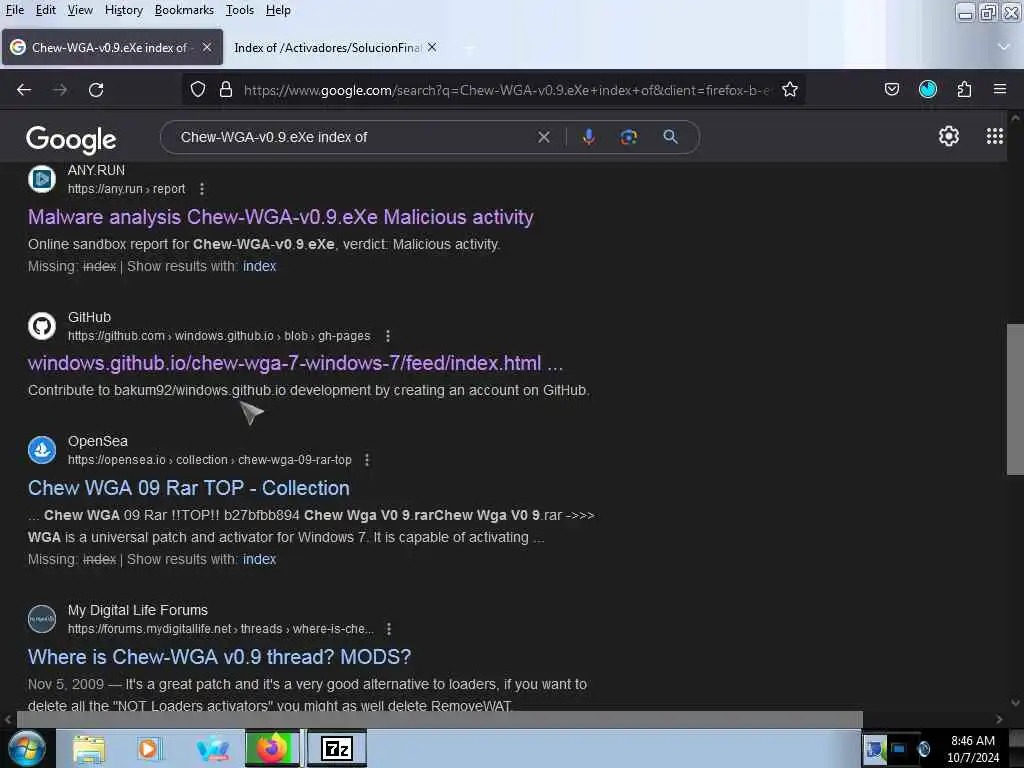
Task: Open Firefox application hamburger menu
Action: pyautogui.click(x=999, y=89)
